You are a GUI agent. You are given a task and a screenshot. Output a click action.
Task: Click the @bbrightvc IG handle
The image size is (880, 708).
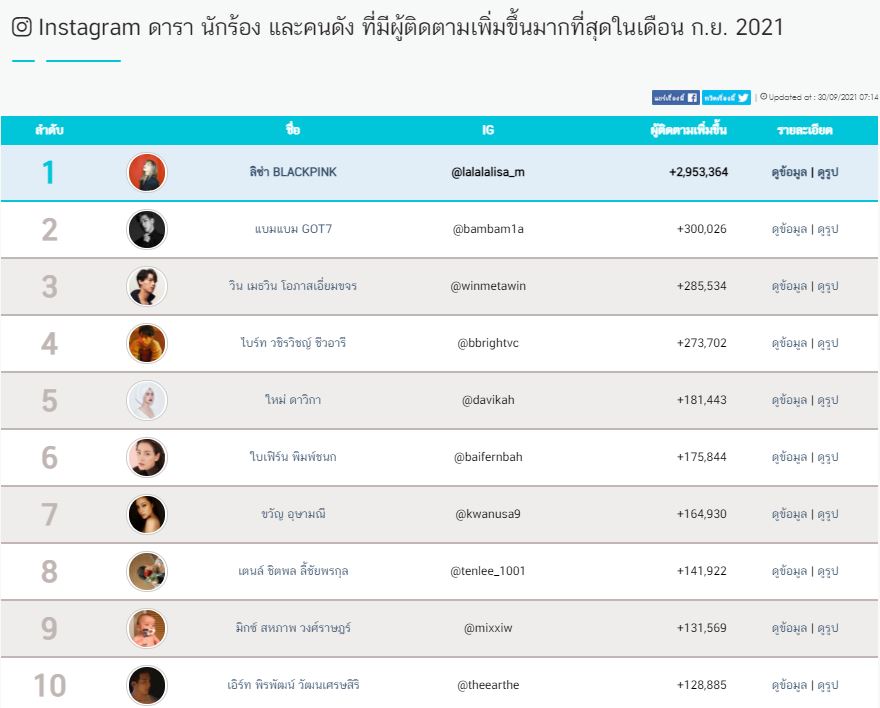pos(488,343)
